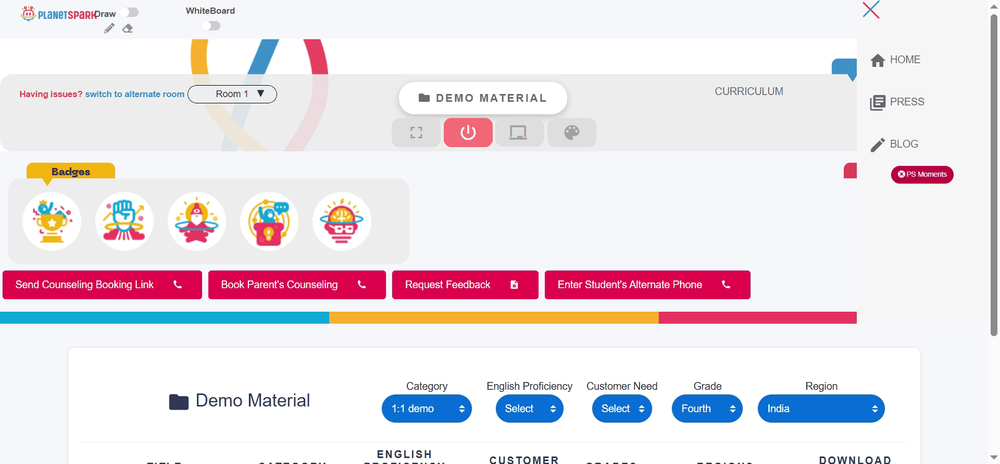Open the Grade Fourth dropdown

click(707, 409)
